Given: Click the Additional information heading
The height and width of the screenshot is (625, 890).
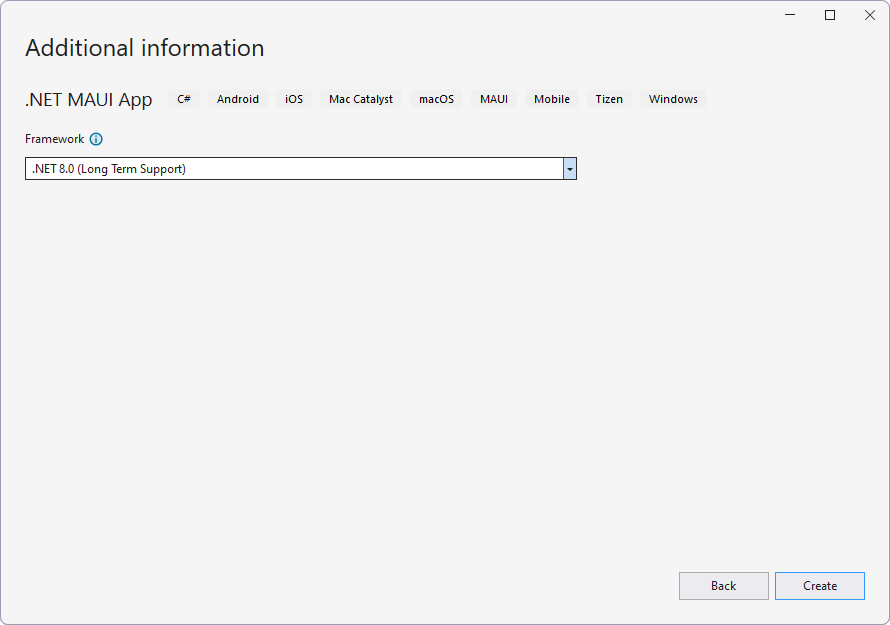Looking at the screenshot, I should [145, 48].
